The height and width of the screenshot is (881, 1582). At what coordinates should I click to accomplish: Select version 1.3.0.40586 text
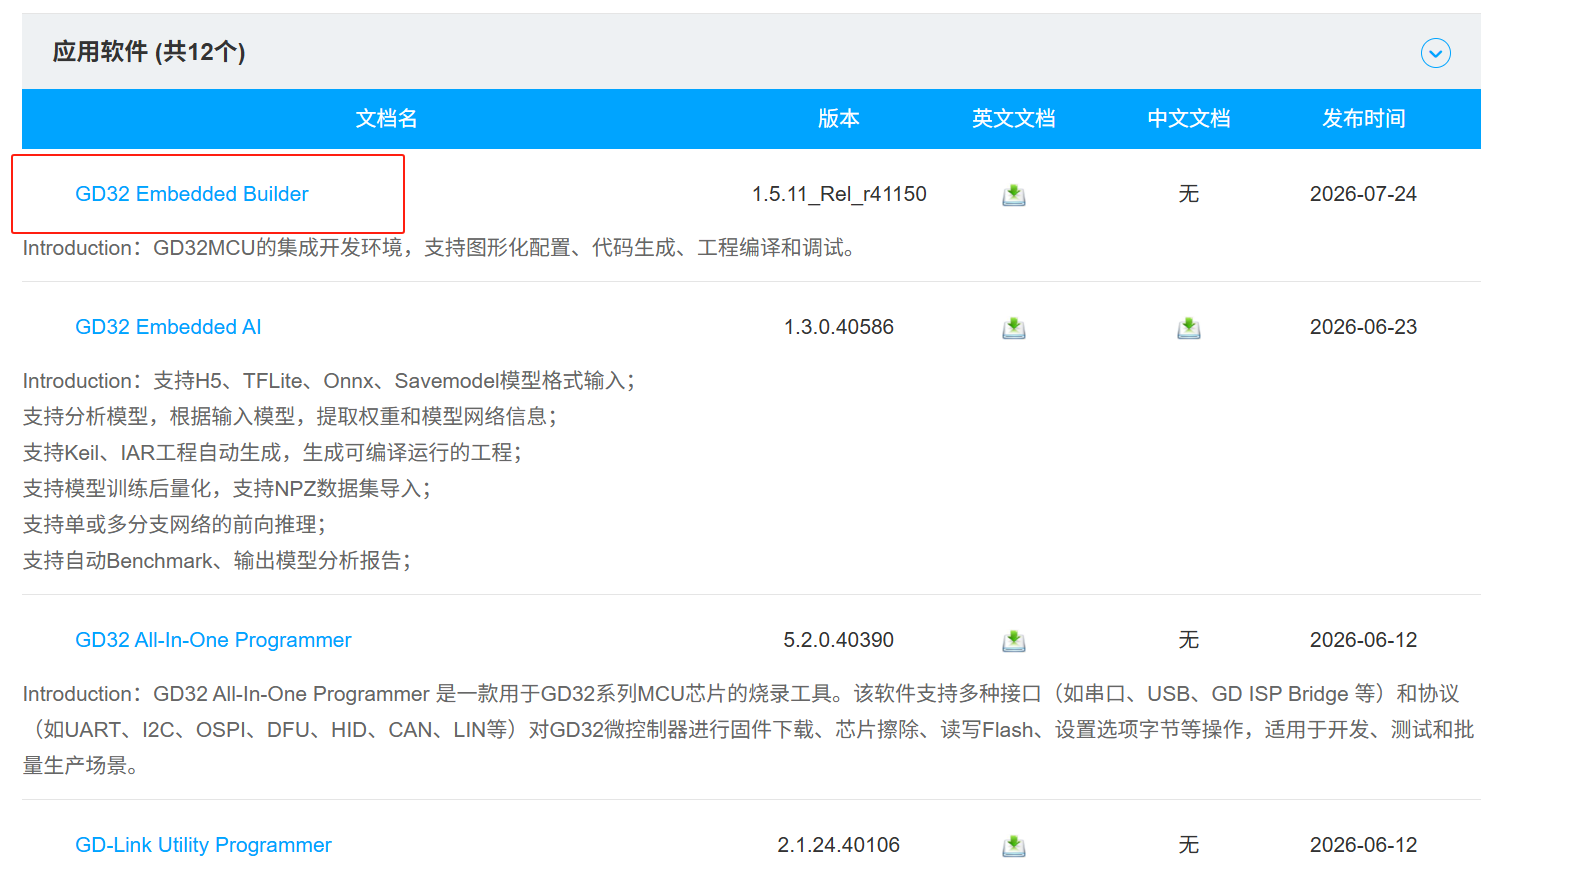[x=839, y=327]
